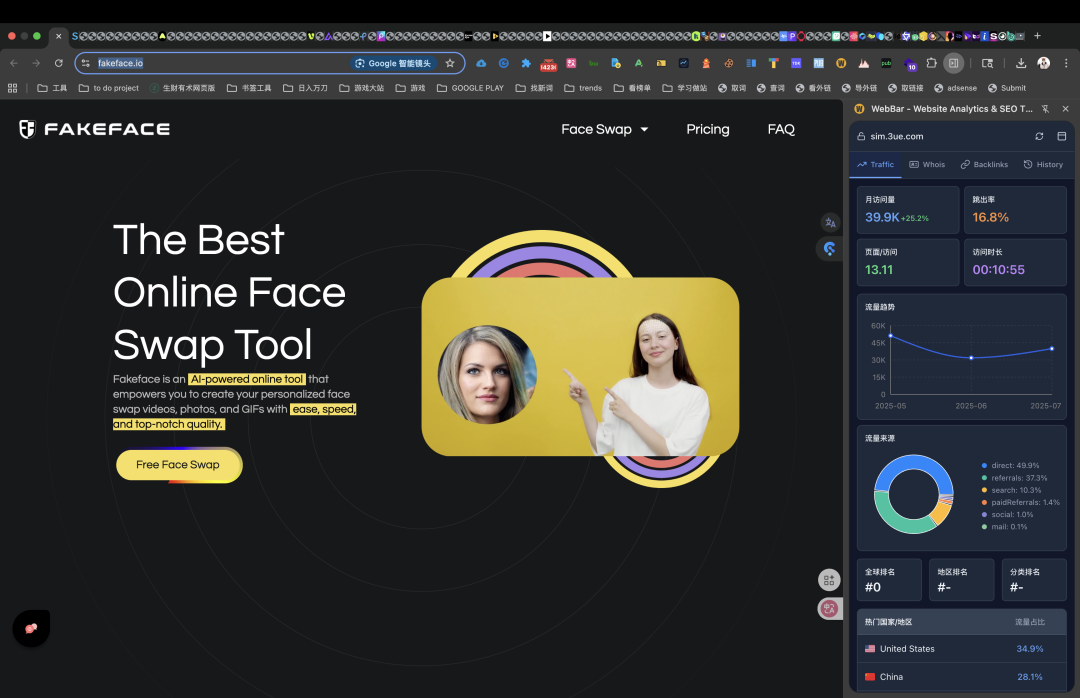
Task: Click the browser forward arrow
Action: 36,63
